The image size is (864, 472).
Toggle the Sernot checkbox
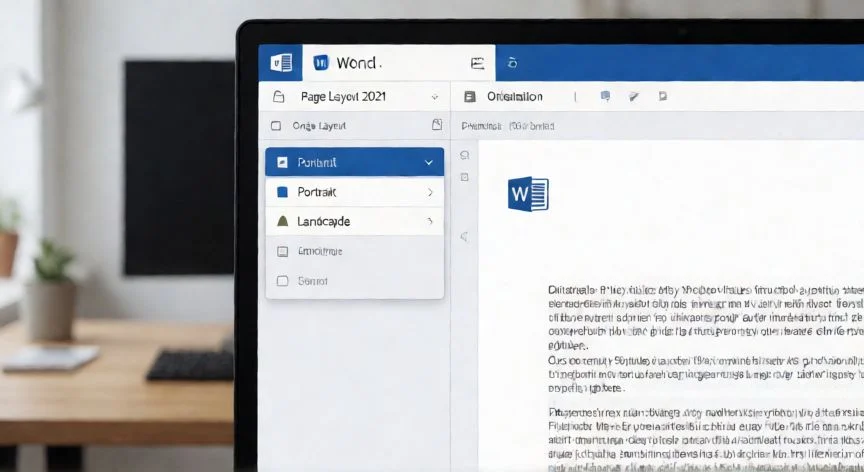coord(283,281)
